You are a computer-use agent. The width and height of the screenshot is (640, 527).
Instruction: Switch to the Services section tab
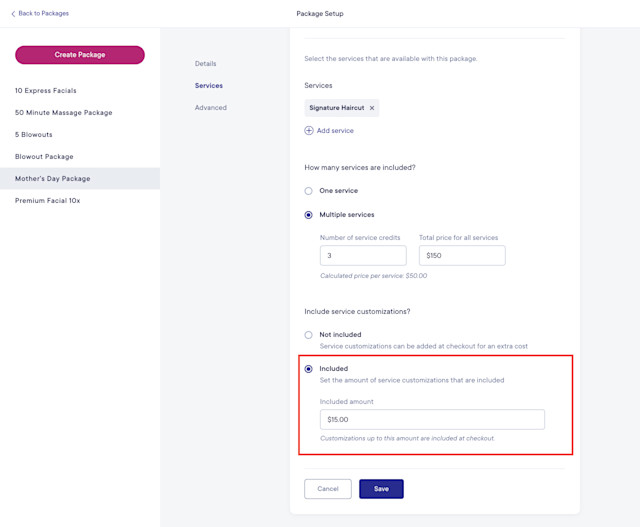[209, 86]
